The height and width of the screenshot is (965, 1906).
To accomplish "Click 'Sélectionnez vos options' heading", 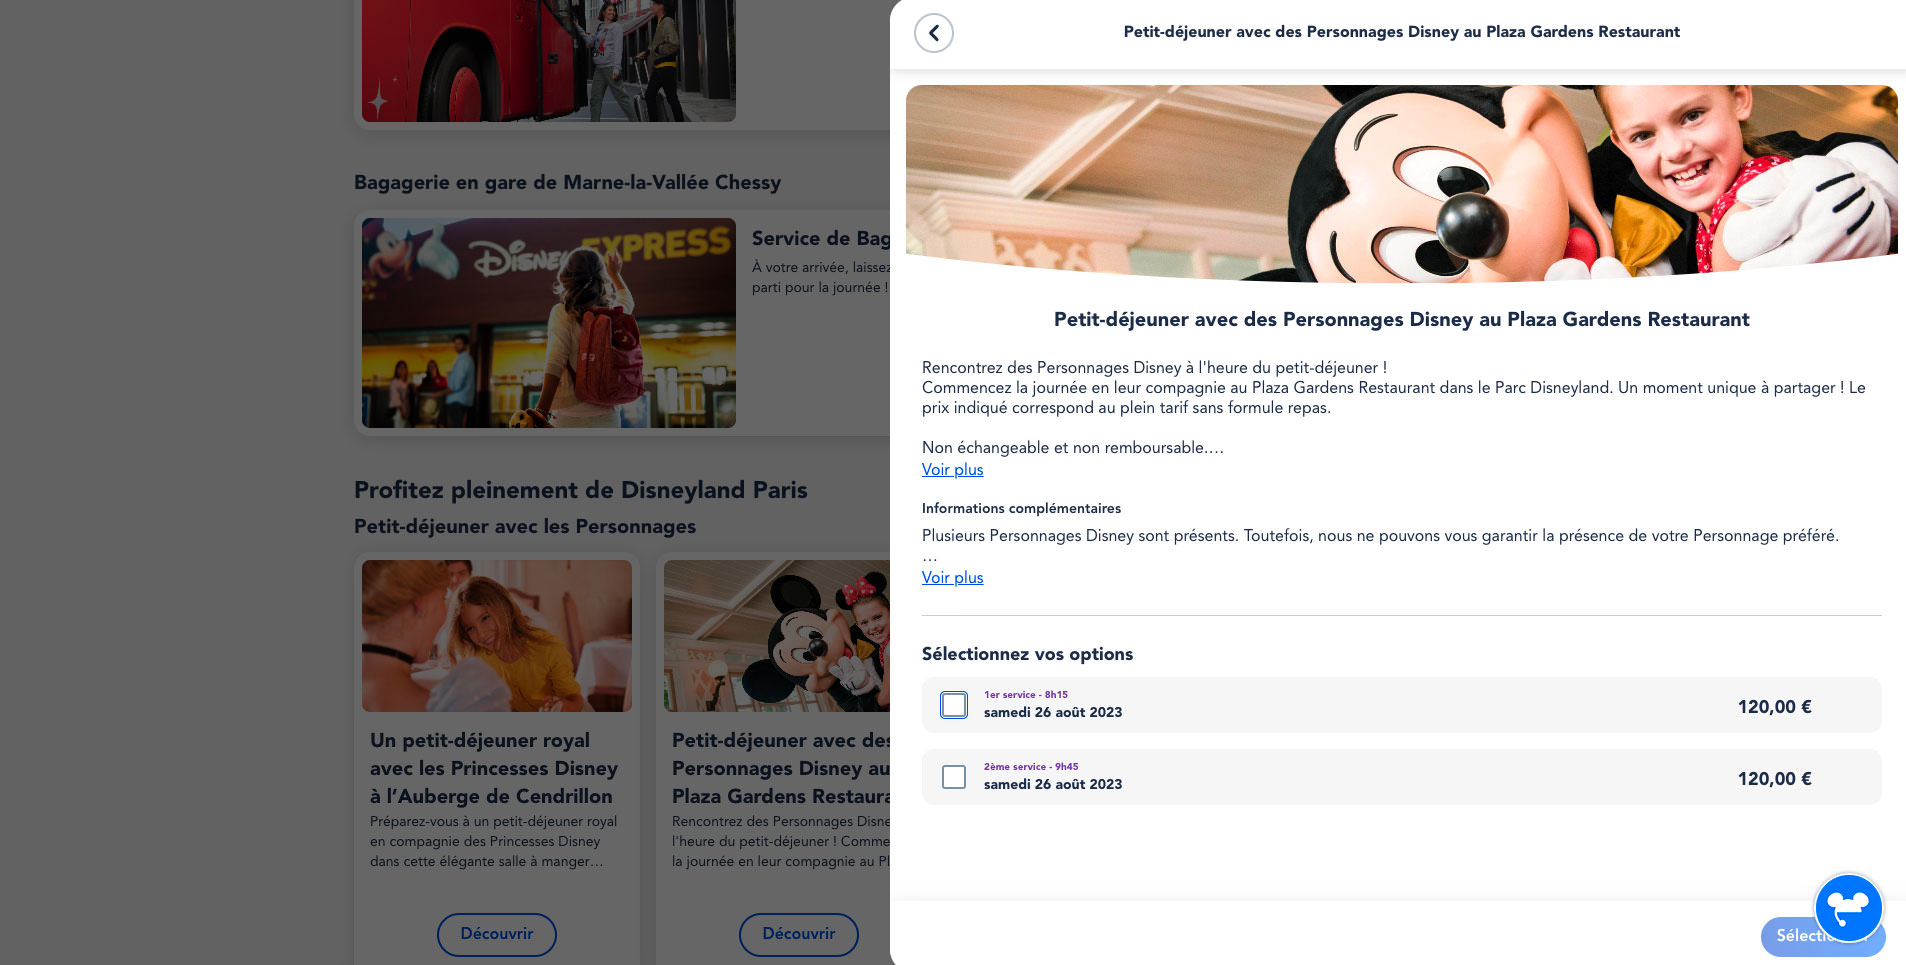I will tap(1027, 654).
